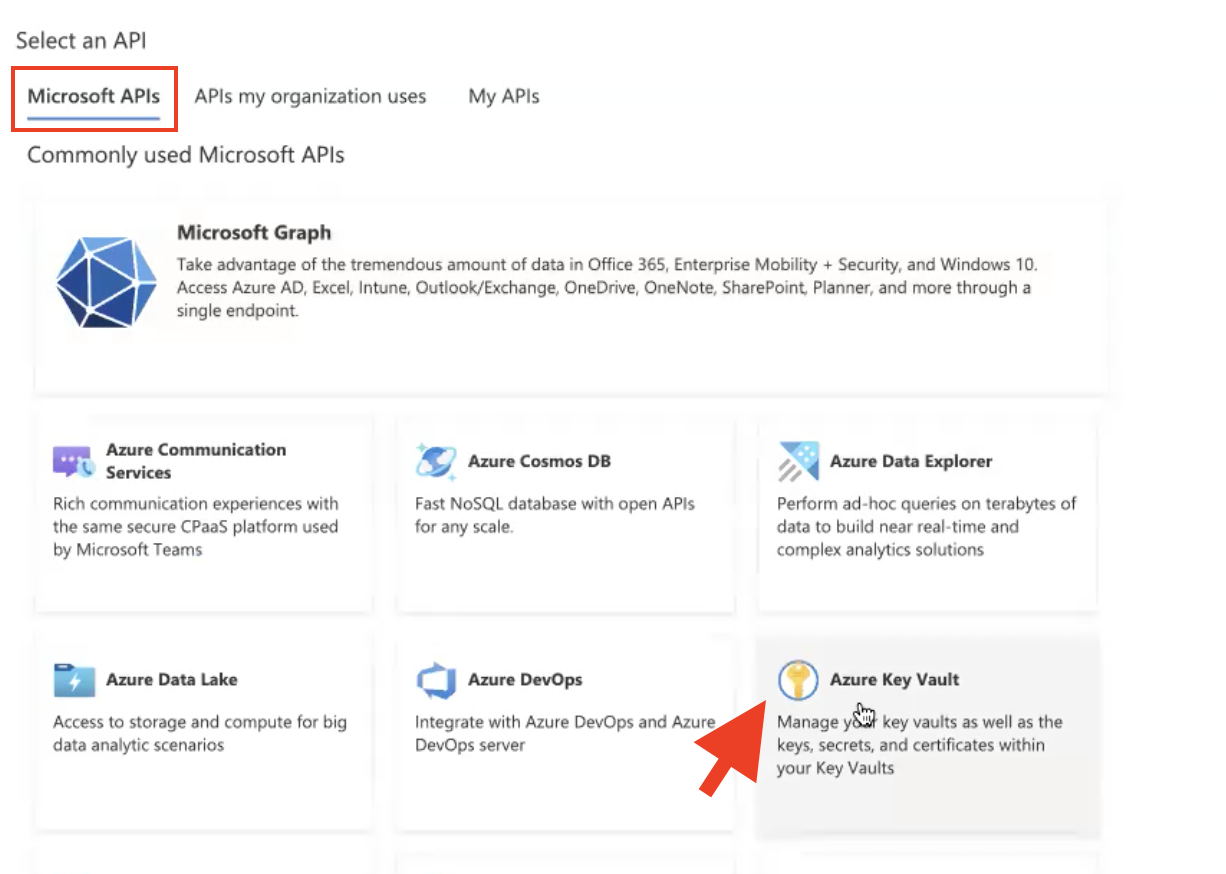The width and height of the screenshot is (1226, 874).
Task: Click the 'Access to storage and compute' description
Action: tap(200, 733)
